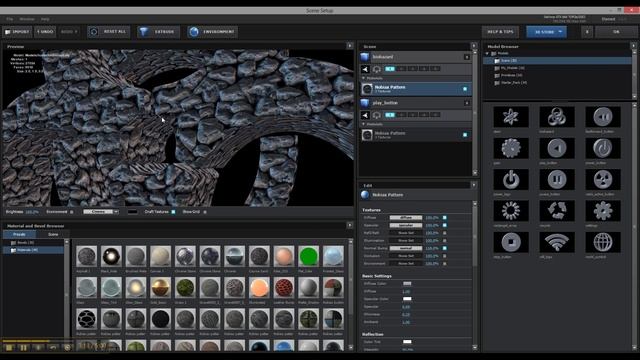Open the preview lighting dropdown

pyautogui.click(x=101, y=212)
